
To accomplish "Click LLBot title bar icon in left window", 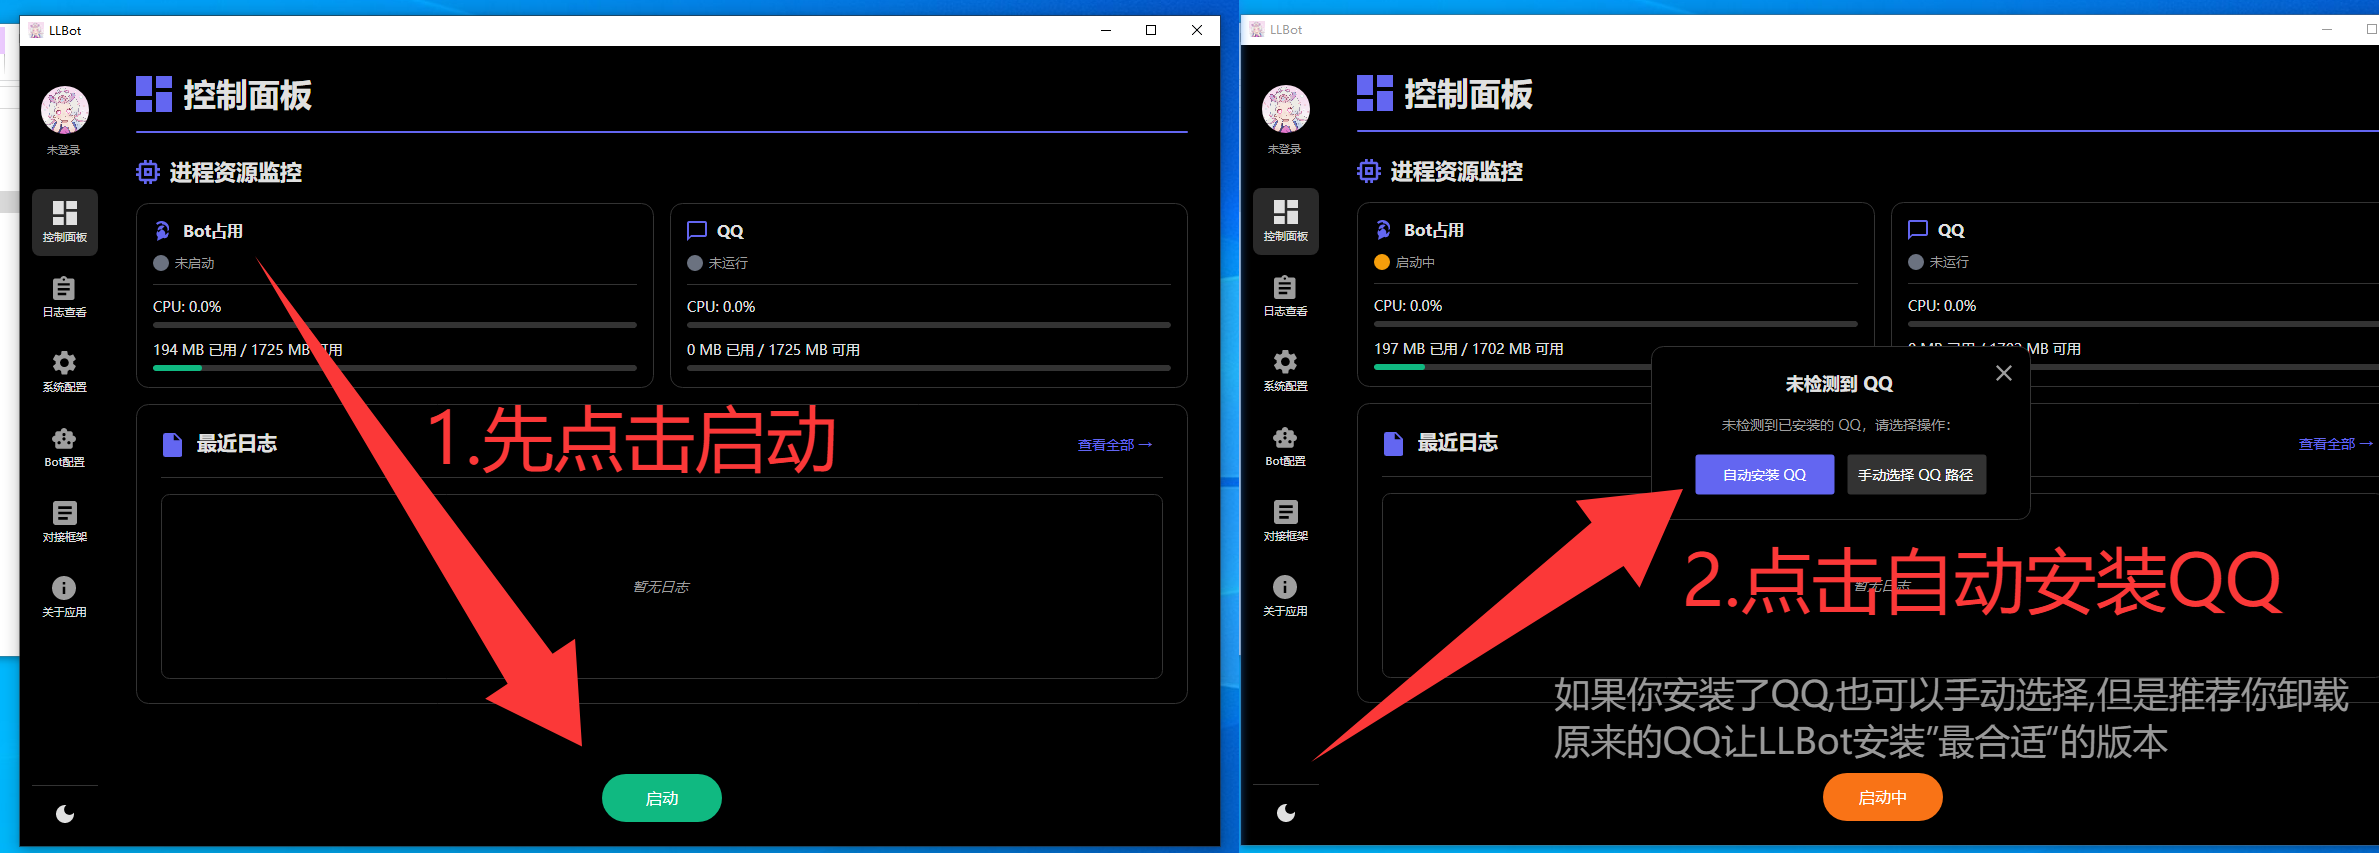I will [x=36, y=30].
